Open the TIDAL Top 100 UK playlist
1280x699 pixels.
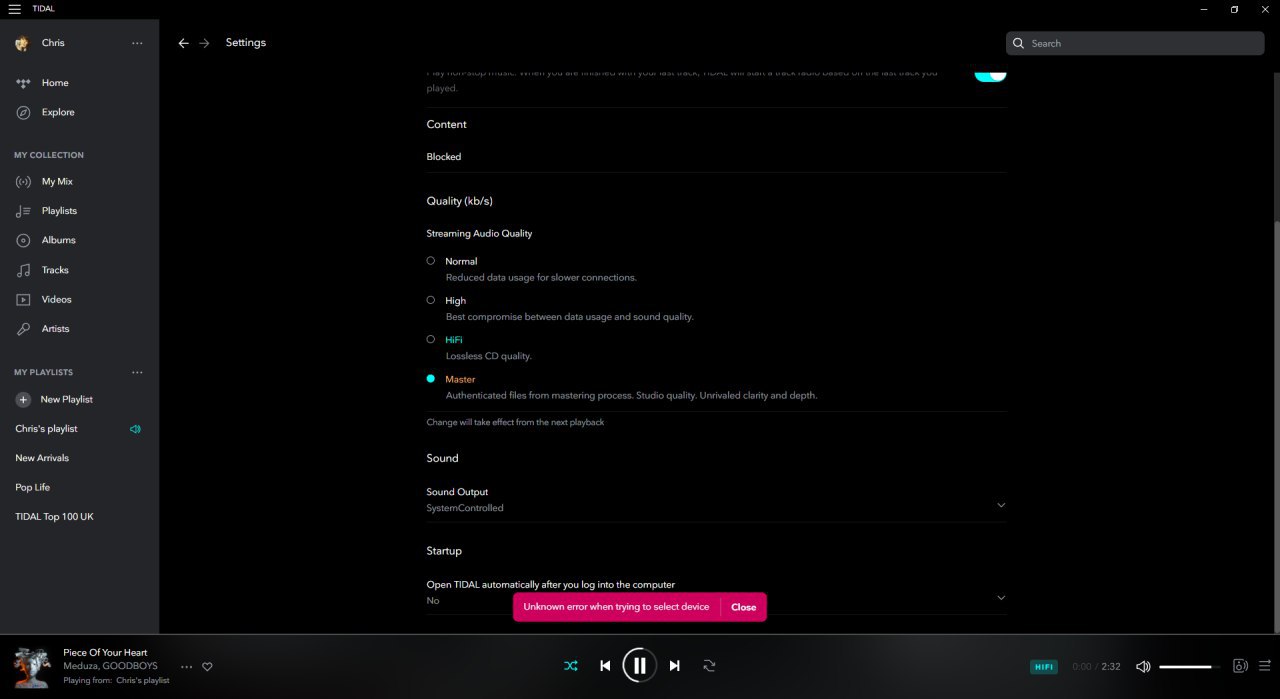54,517
